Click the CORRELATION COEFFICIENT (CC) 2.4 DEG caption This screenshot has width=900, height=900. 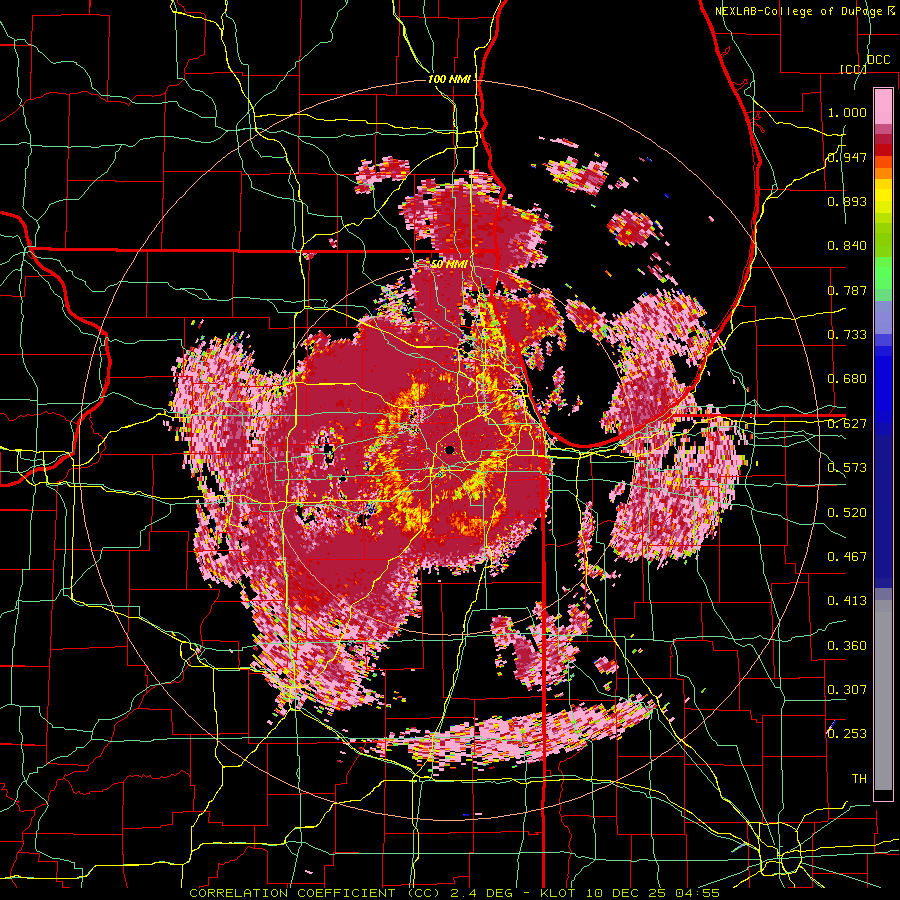click(351, 893)
